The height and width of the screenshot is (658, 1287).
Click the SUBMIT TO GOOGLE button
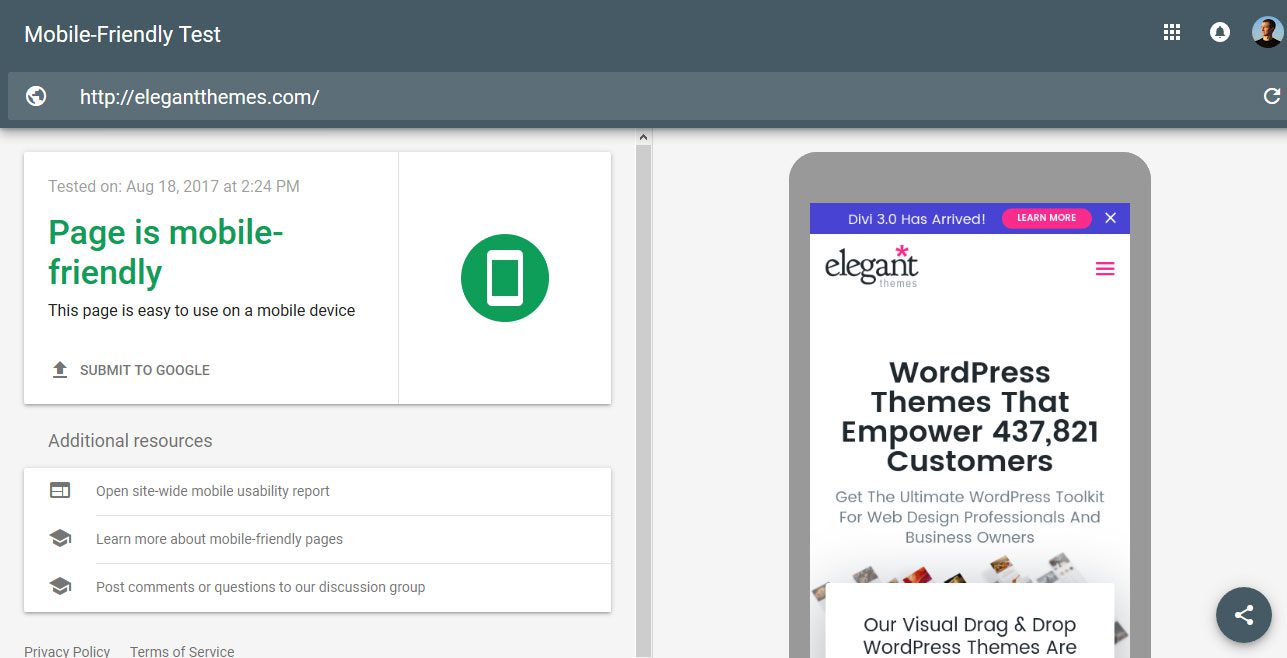point(144,369)
